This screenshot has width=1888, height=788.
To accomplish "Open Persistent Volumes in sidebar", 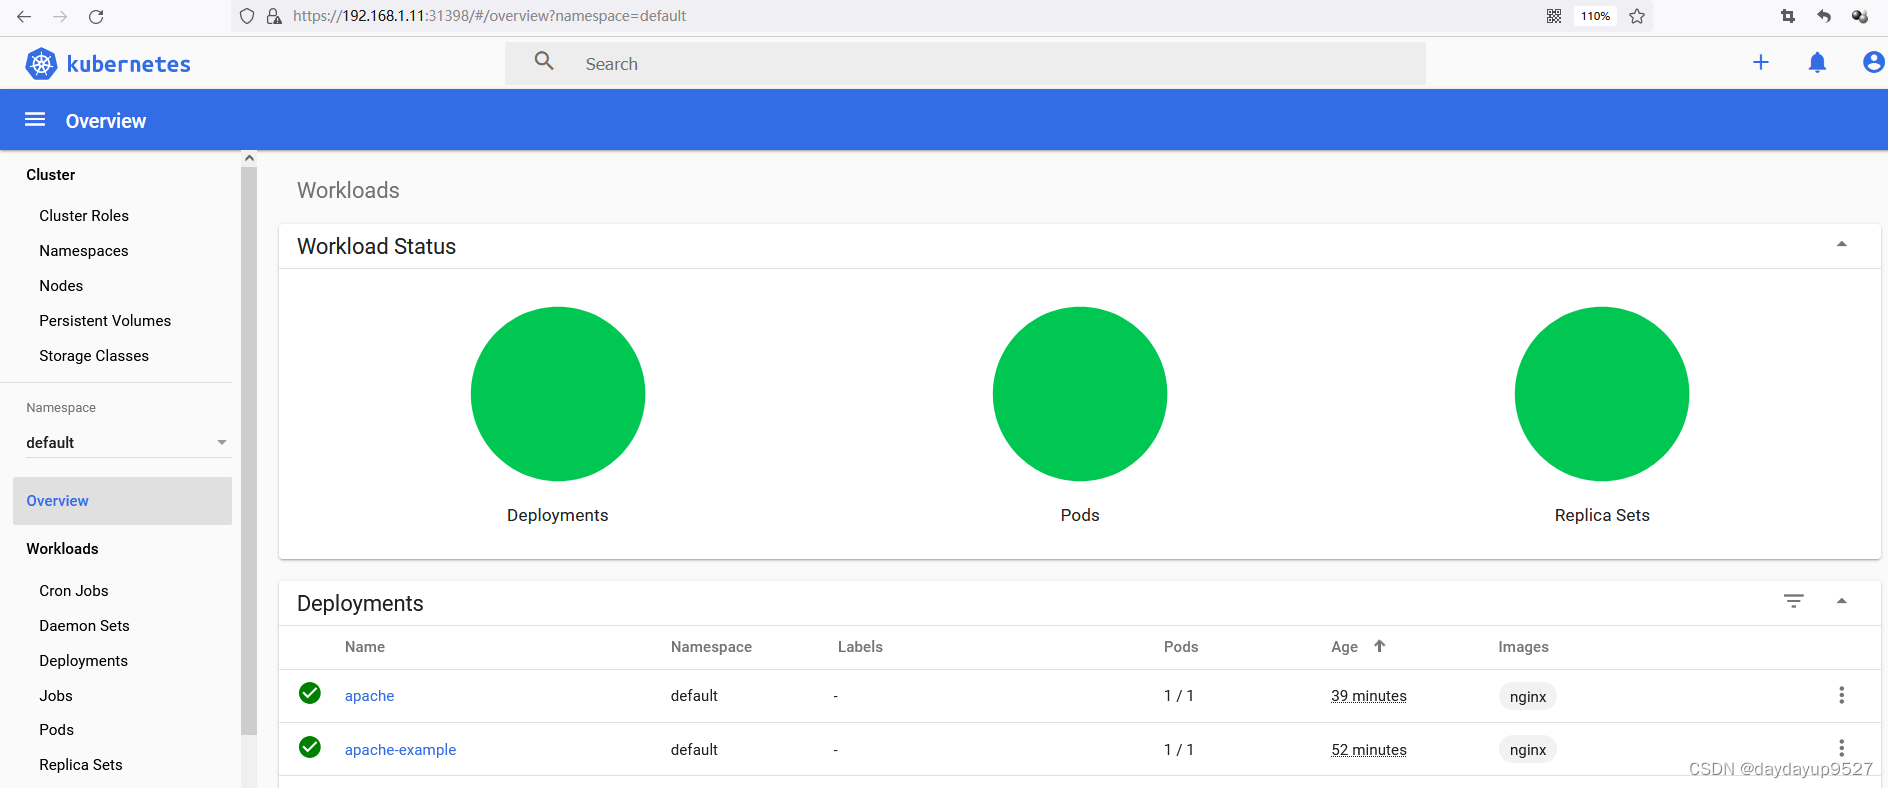I will 105,321.
